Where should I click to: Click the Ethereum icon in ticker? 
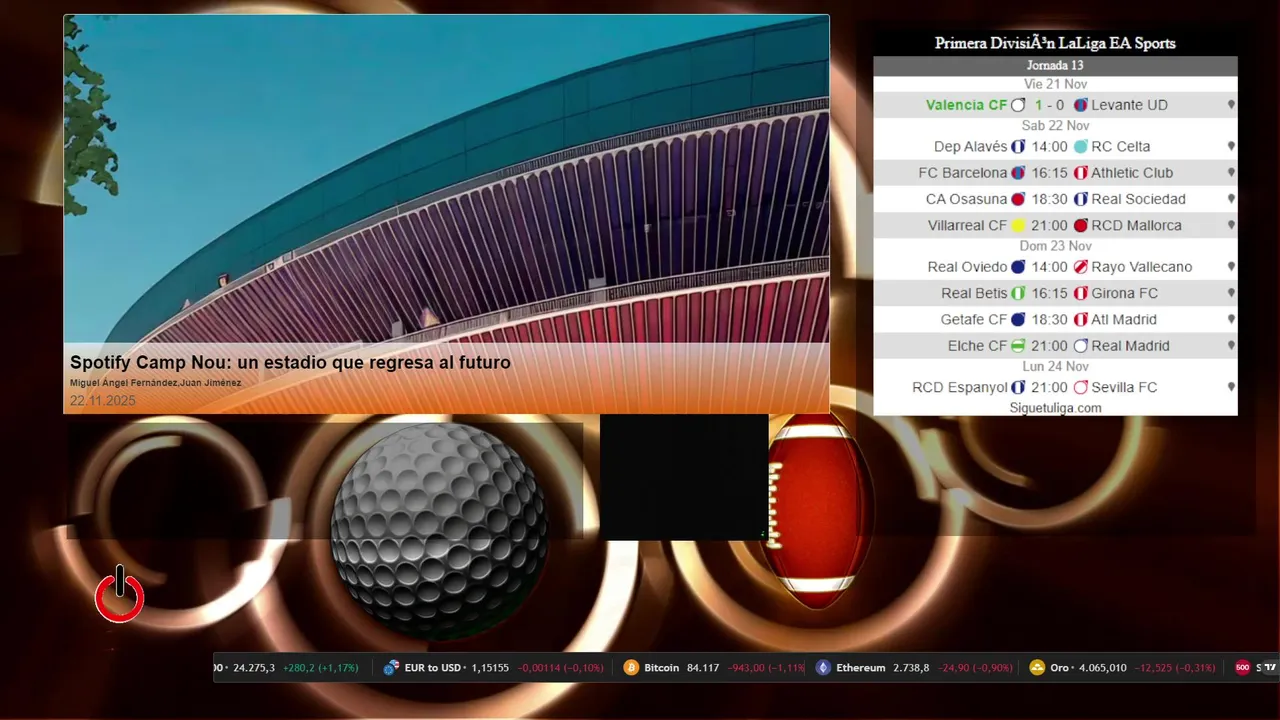823,668
